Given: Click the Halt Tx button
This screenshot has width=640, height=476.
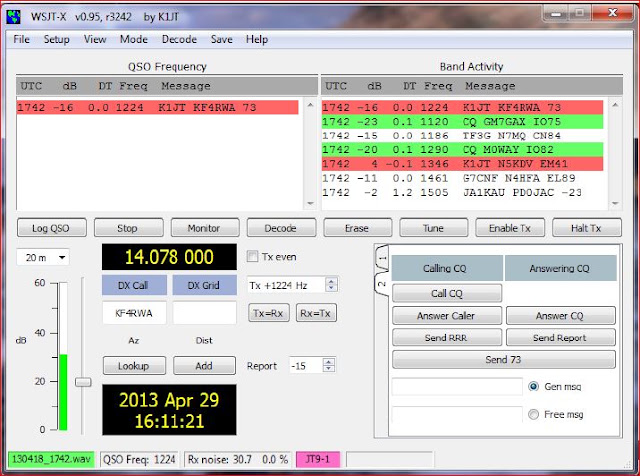Looking at the screenshot, I should tap(587, 228).
